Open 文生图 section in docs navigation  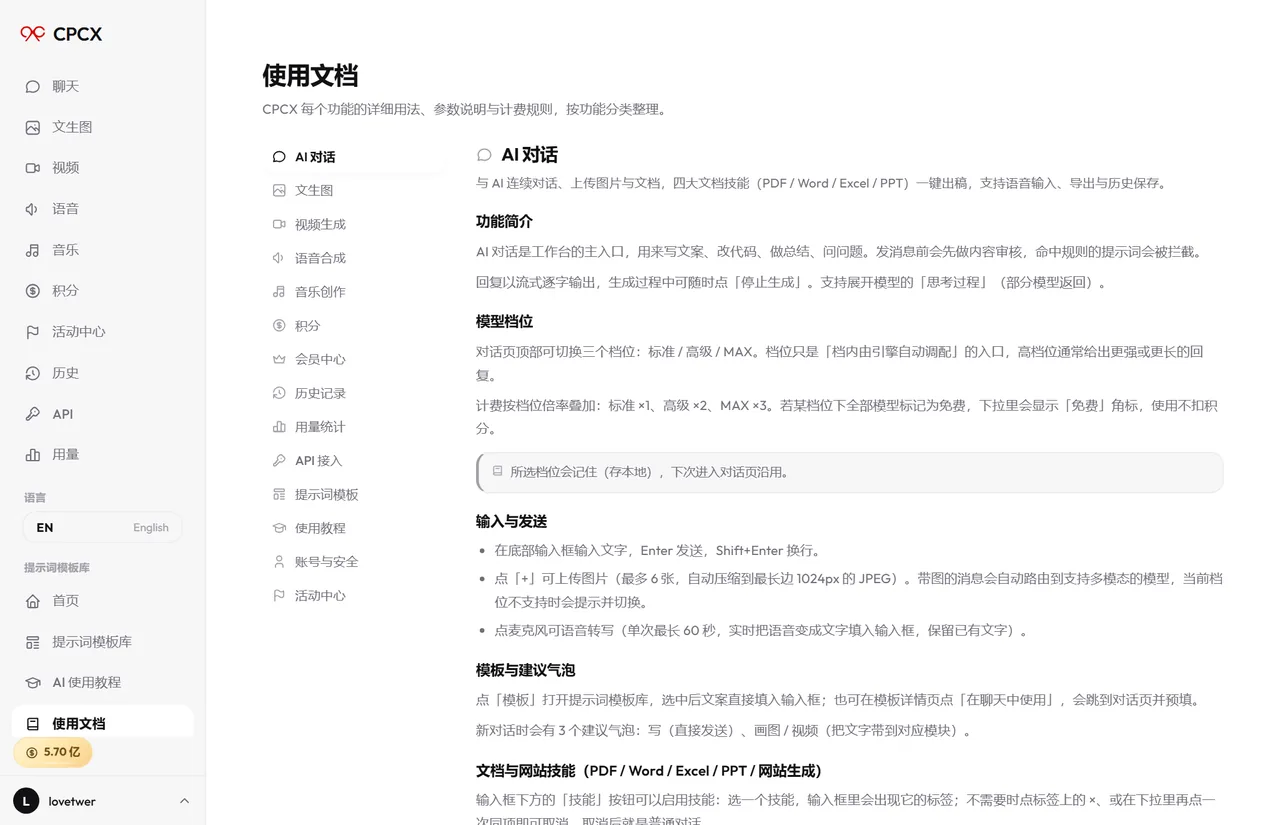pos(355,190)
